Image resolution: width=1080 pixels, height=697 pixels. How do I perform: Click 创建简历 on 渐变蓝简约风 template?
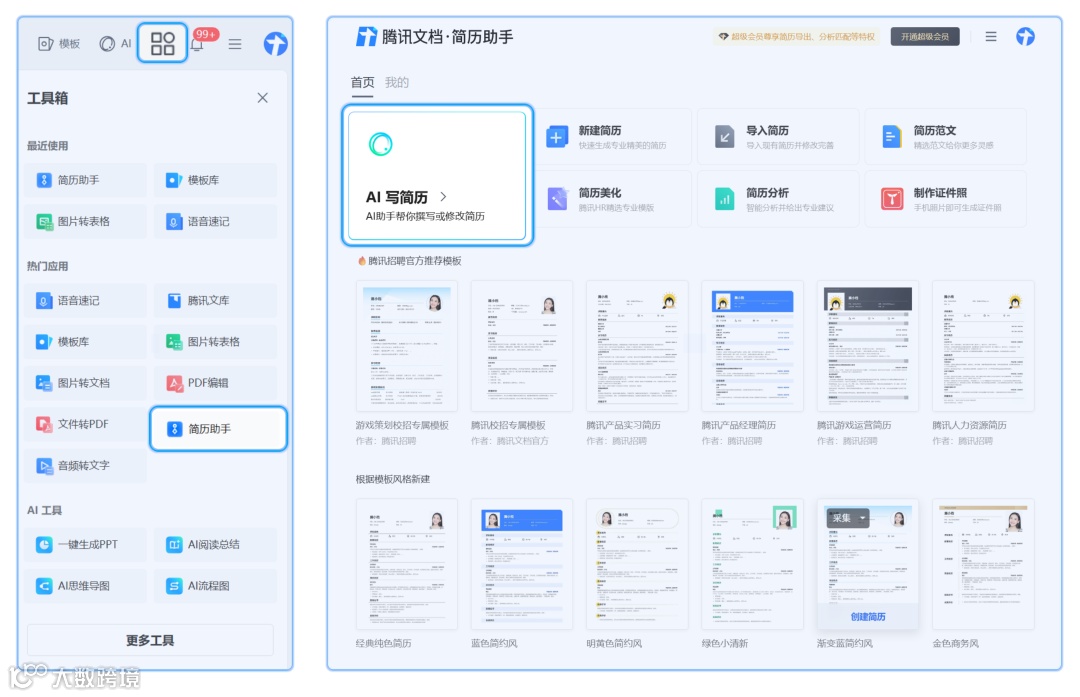(868, 616)
